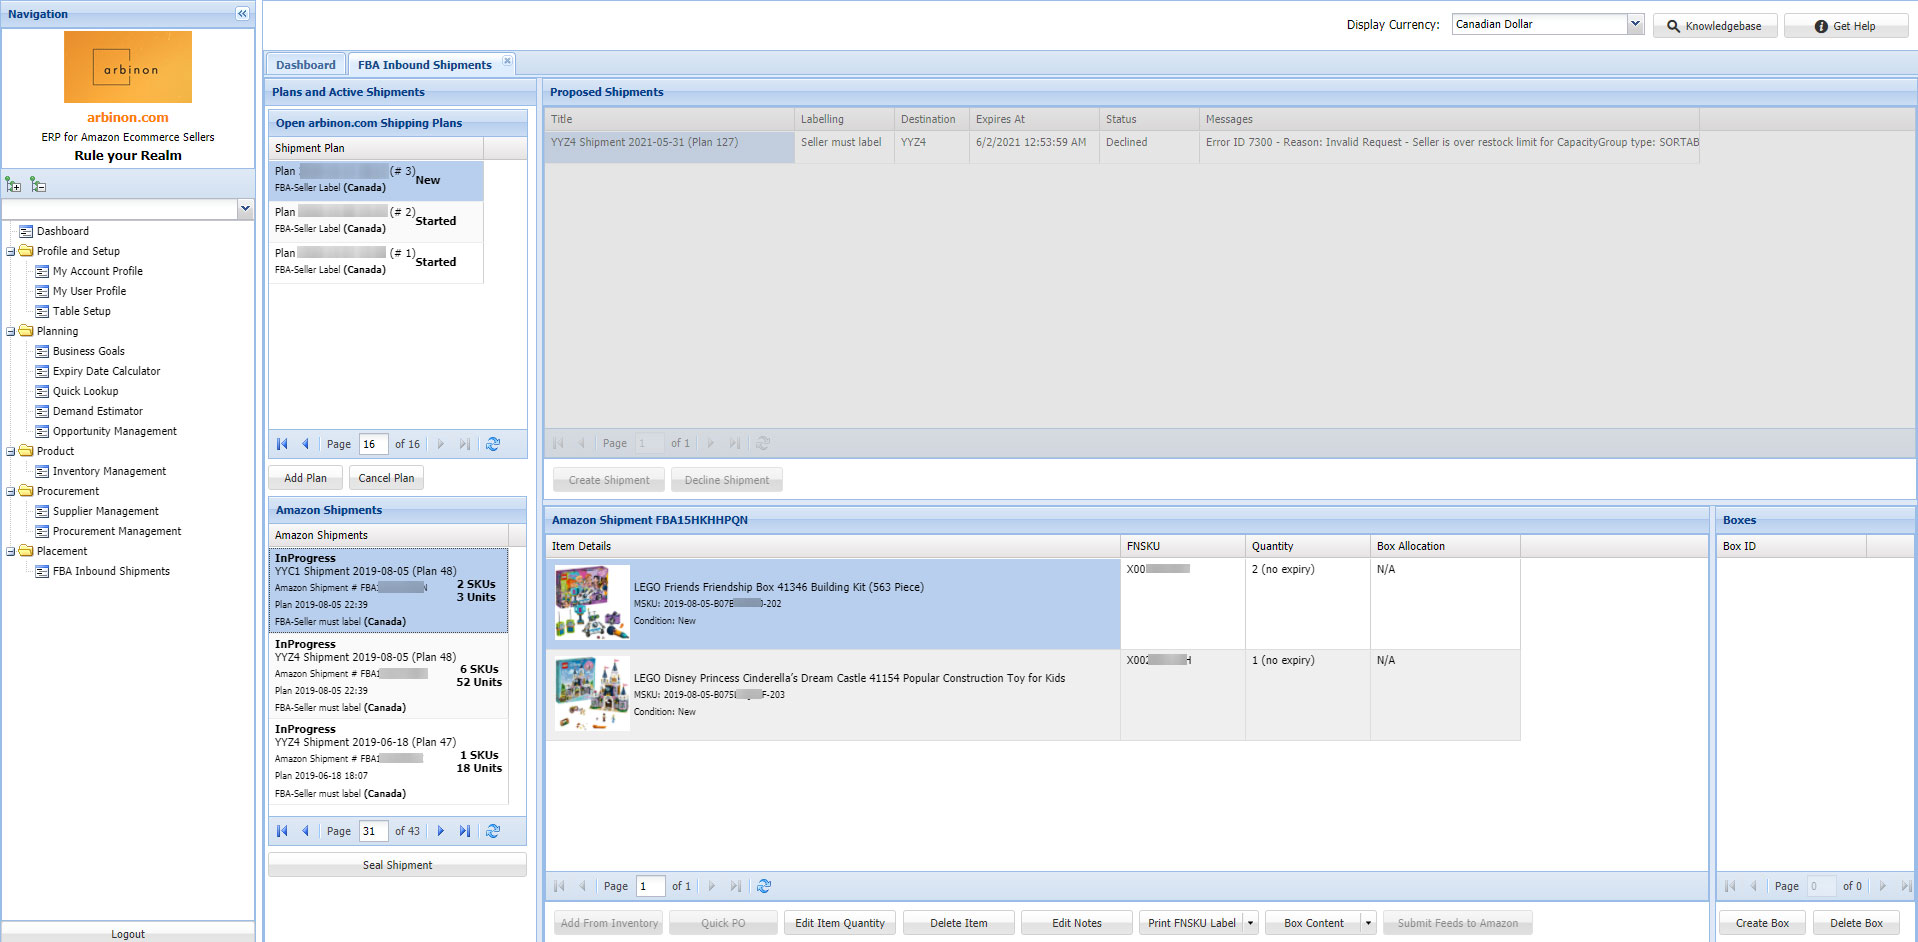1918x942 pixels.
Task: Go to first page of Shipping Plans
Action: coord(282,444)
